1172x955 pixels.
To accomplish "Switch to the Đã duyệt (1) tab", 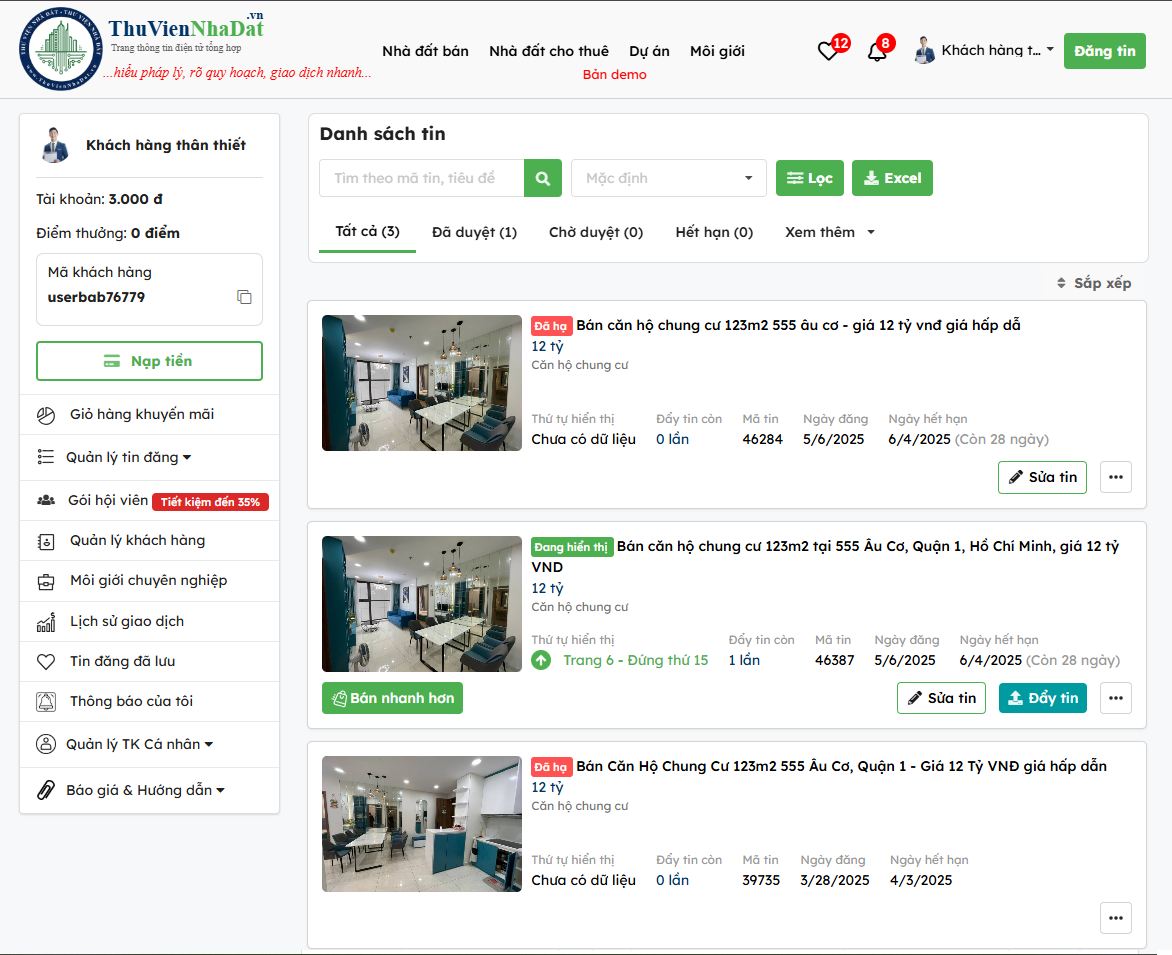I will [x=474, y=232].
